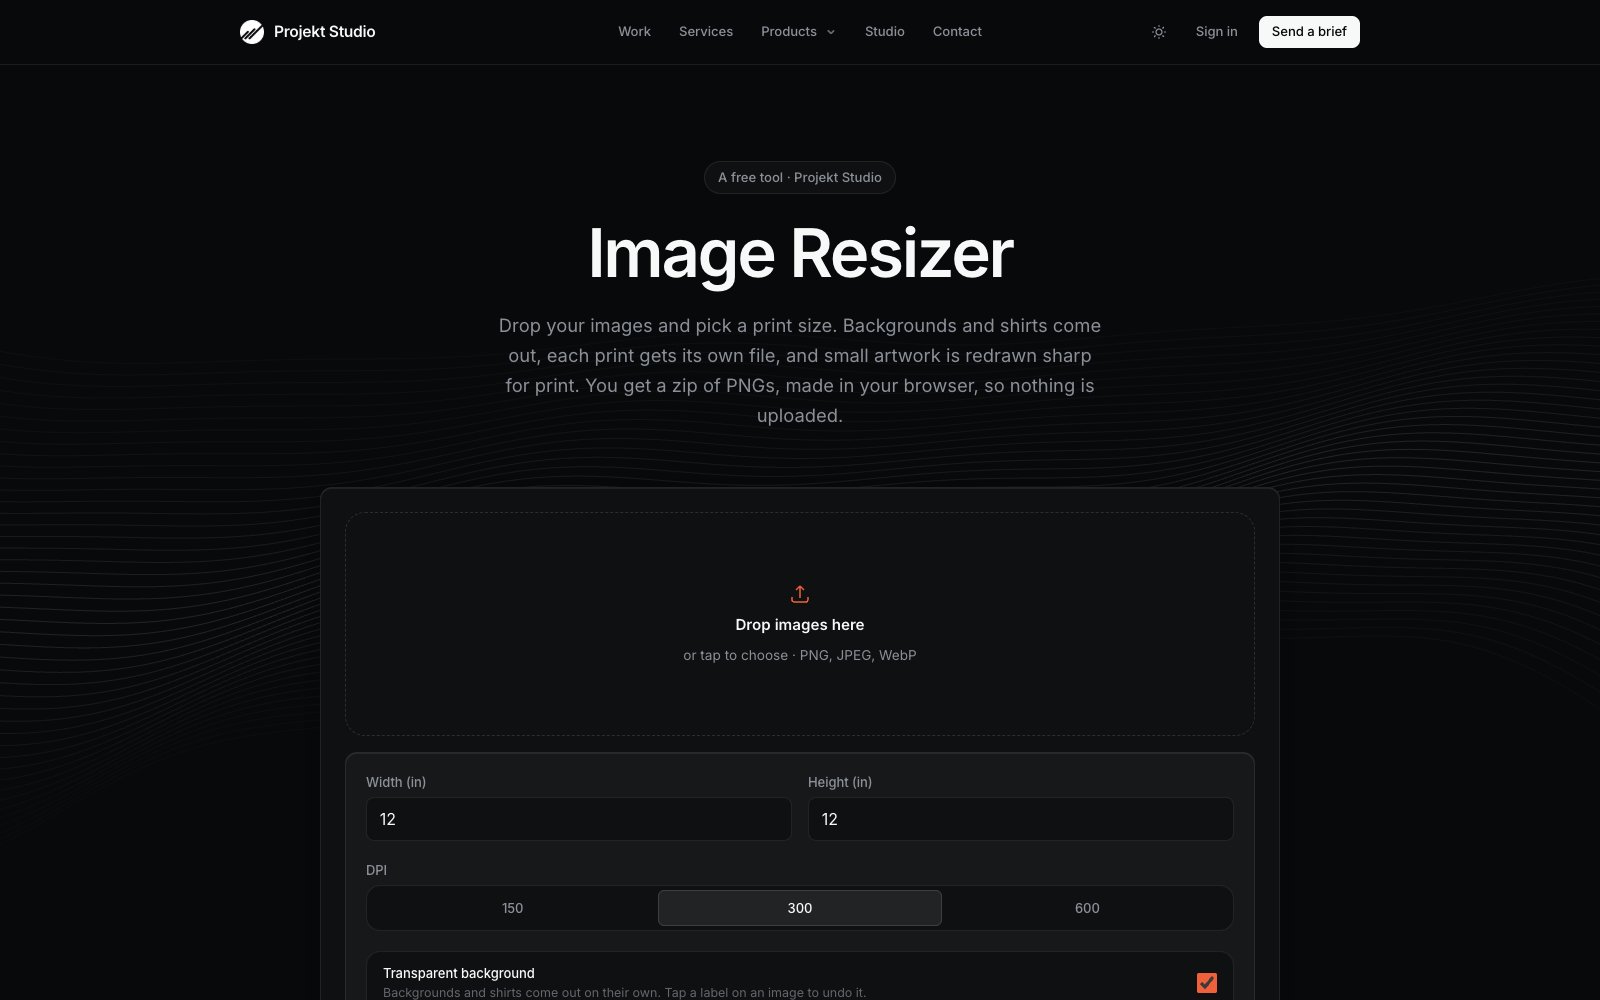
Task: Go to the Services page
Action: (x=706, y=32)
